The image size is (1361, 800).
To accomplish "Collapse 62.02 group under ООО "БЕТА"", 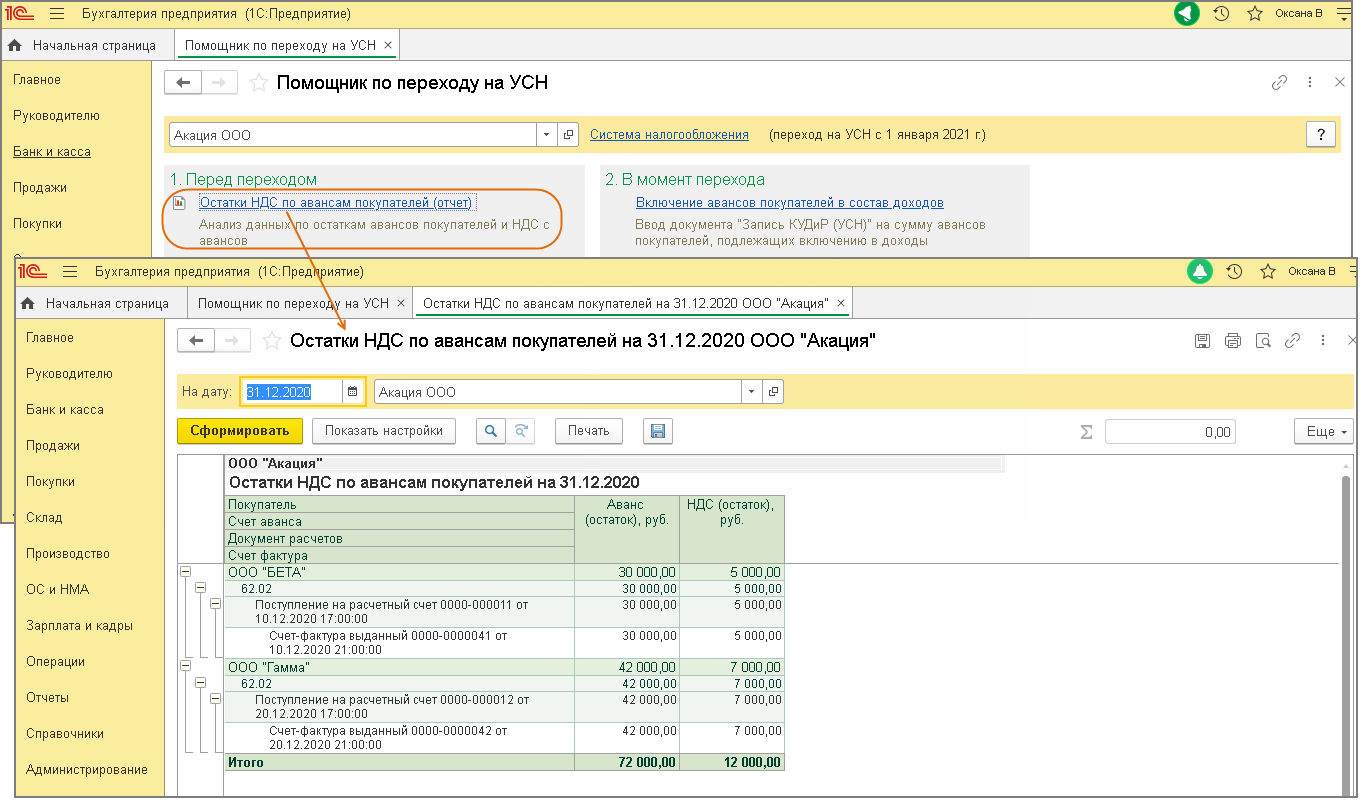I will pos(200,588).
